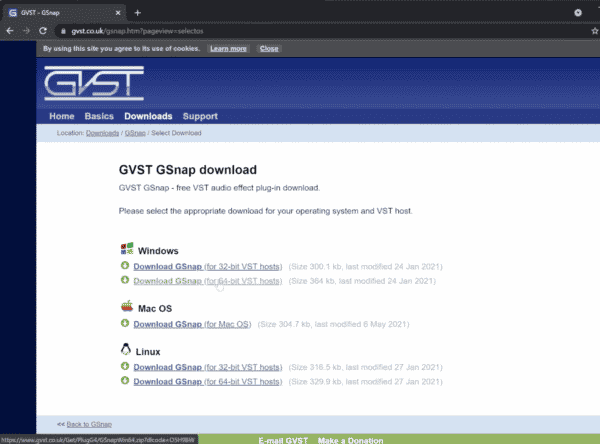Select the GVST - GSnap browser tab
This screenshot has width=600, height=444.
tap(64, 13)
